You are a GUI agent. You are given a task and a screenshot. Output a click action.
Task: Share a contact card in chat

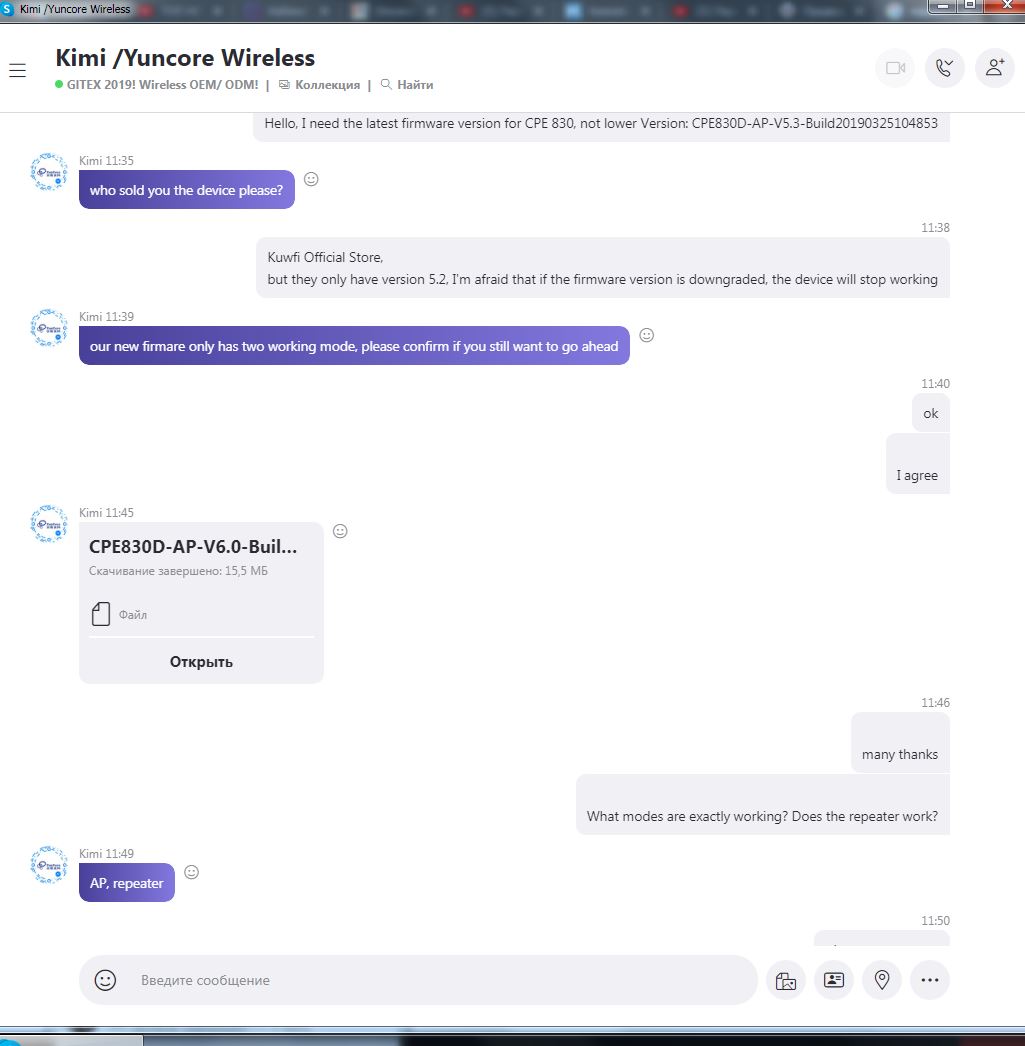(834, 980)
